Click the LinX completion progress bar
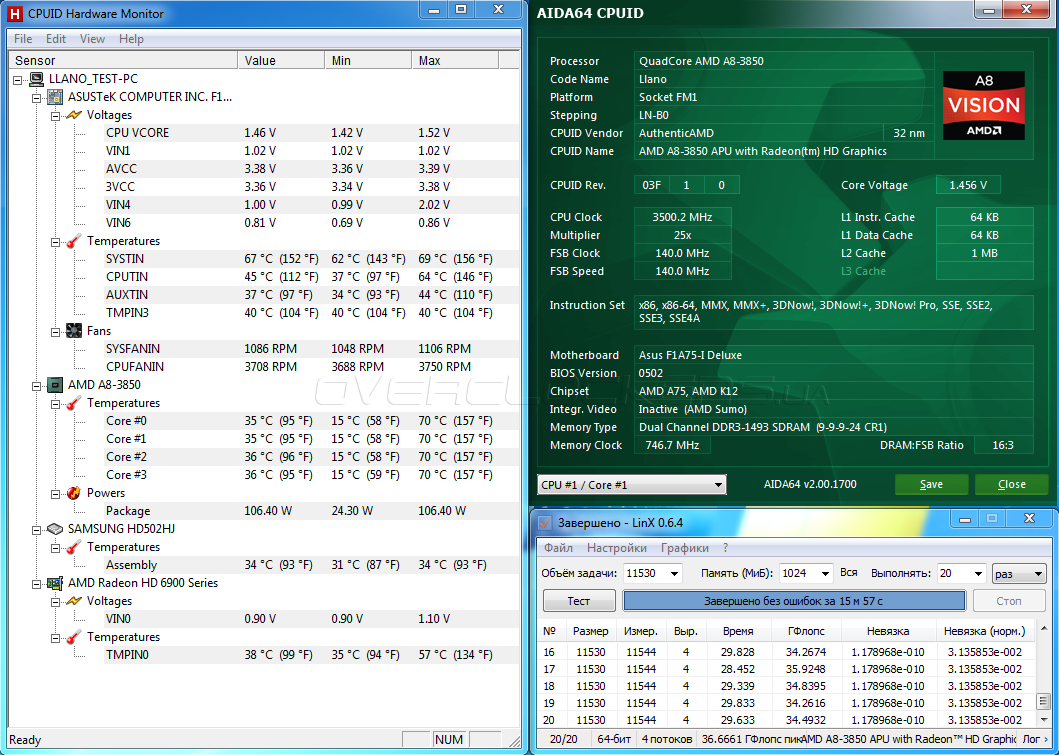Image resolution: width=1059 pixels, height=755 pixels. (x=794, y=601)
